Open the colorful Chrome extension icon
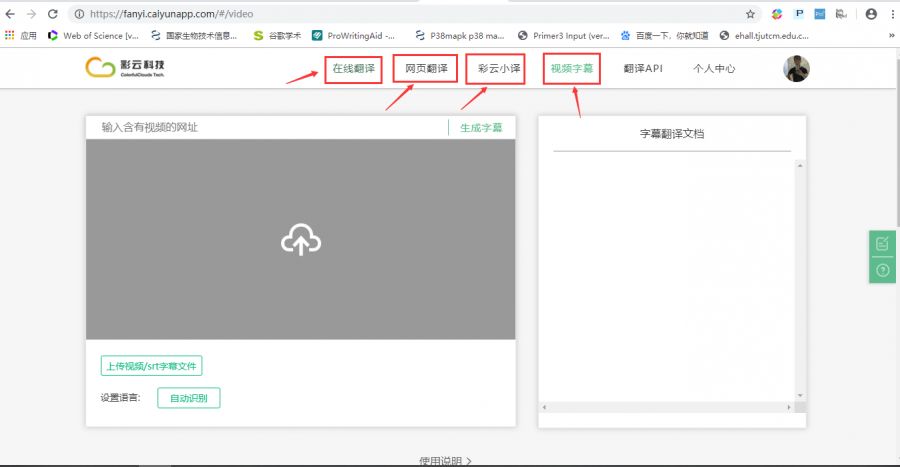Screen dimensions: 900x467 (x=777, y=14)
